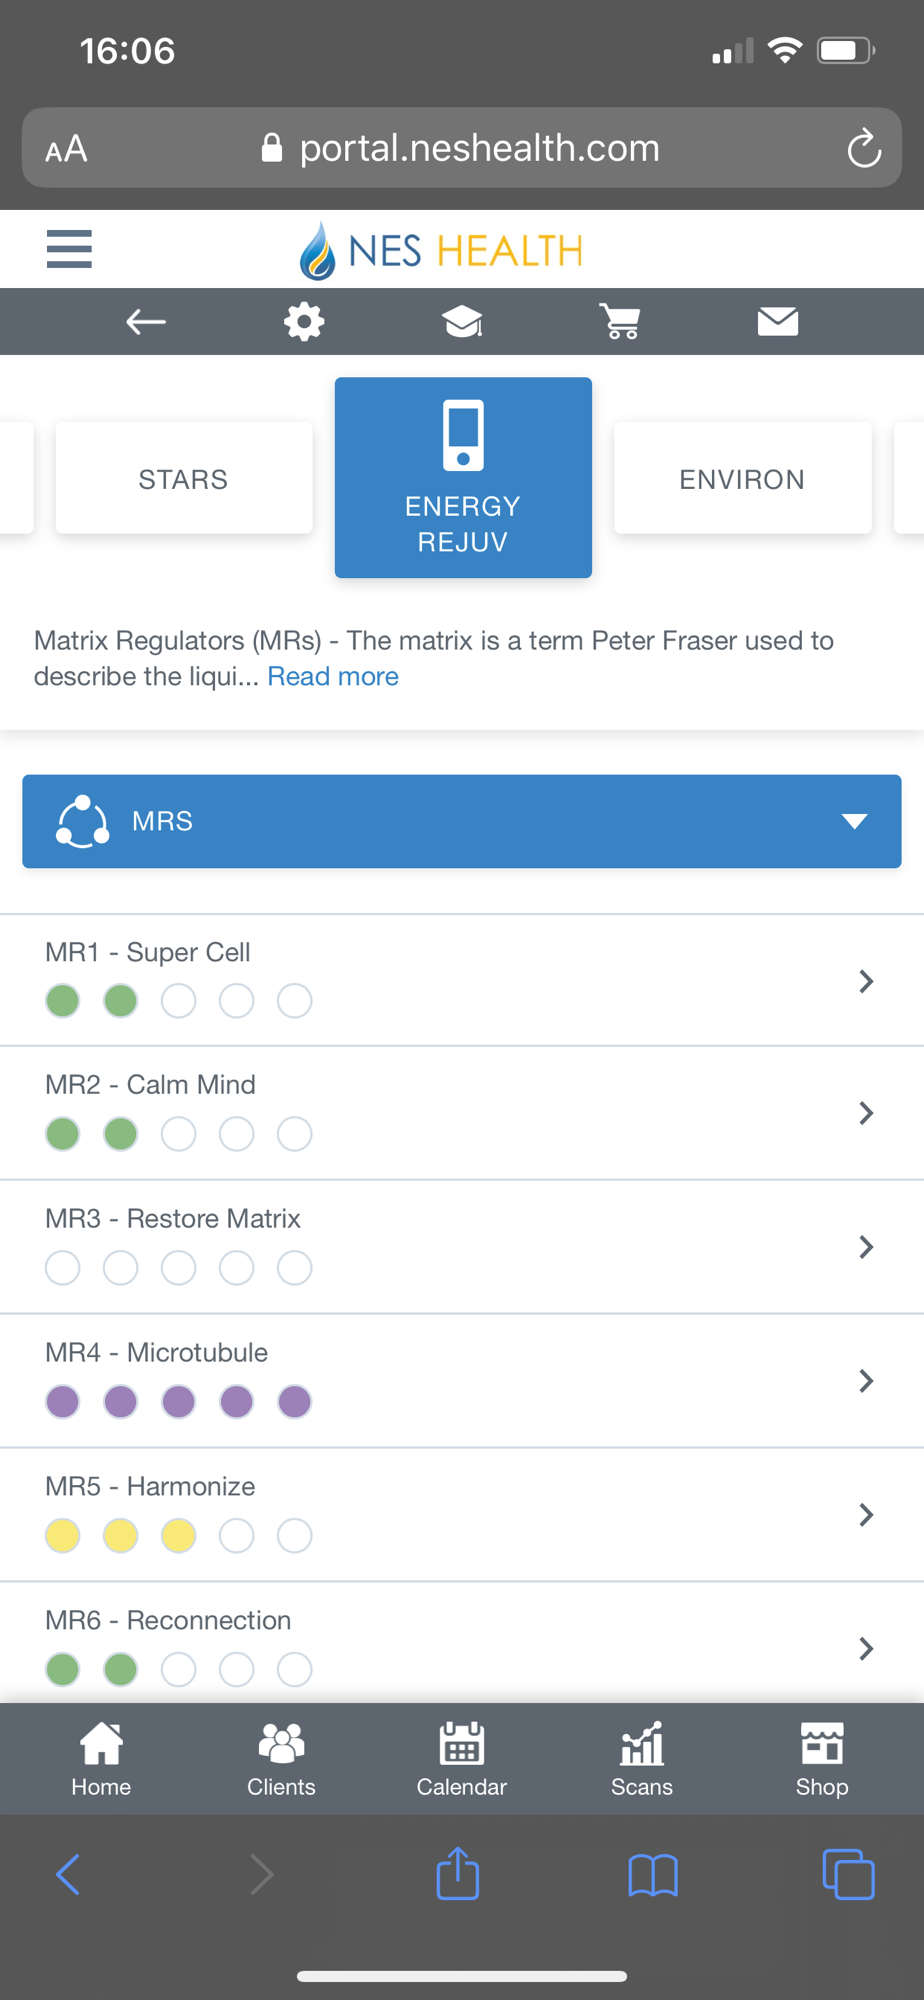Open settings gear icon
Viewport: 924px width, 2000px height.
[304, 322]
